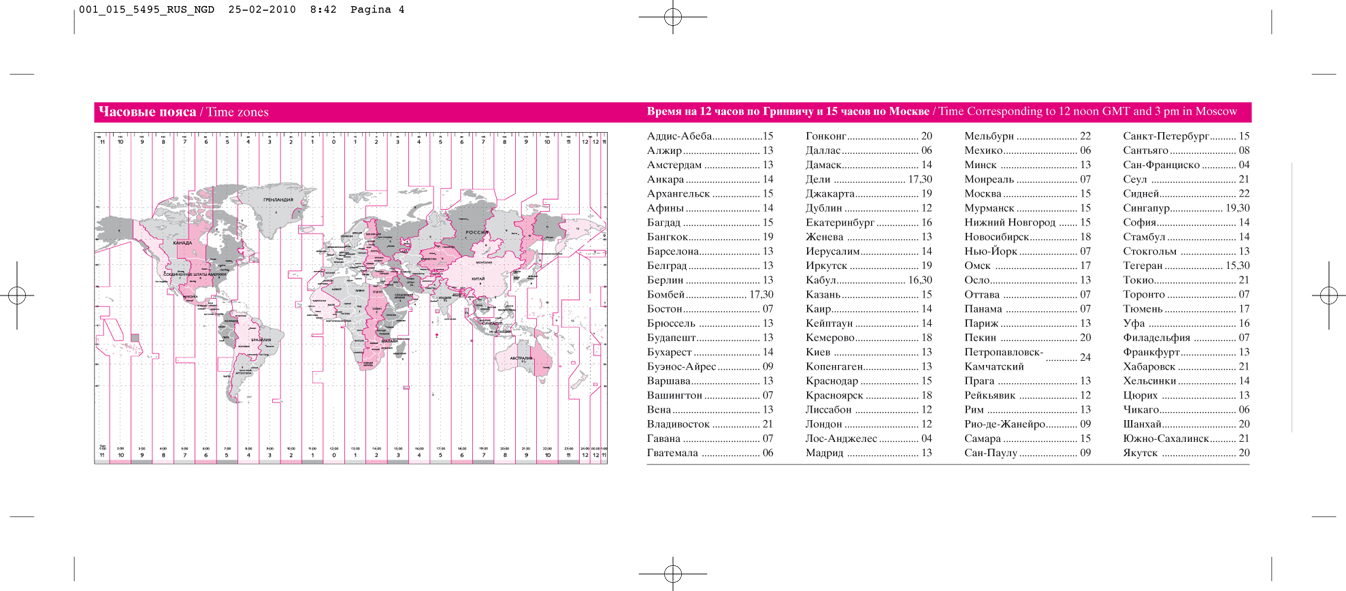Select the 'Джакарта 19' row

pyautogui.click(x=869, y=194)
